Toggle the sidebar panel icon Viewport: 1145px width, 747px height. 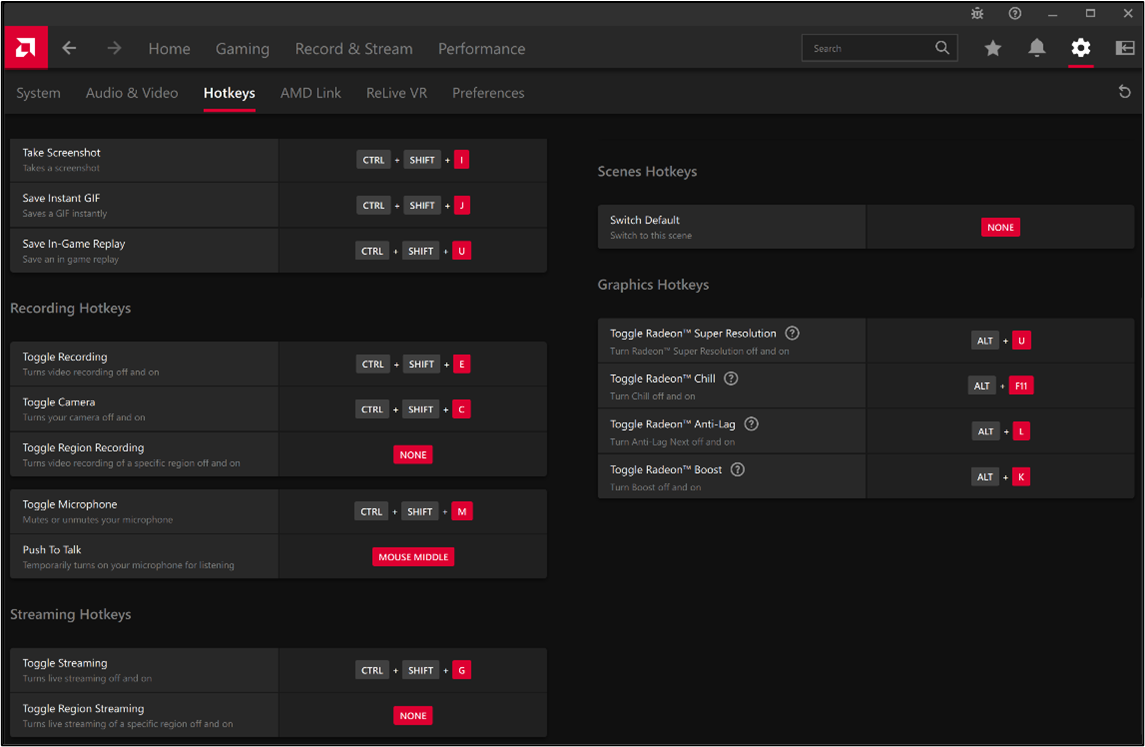[x=1125, y=48]
